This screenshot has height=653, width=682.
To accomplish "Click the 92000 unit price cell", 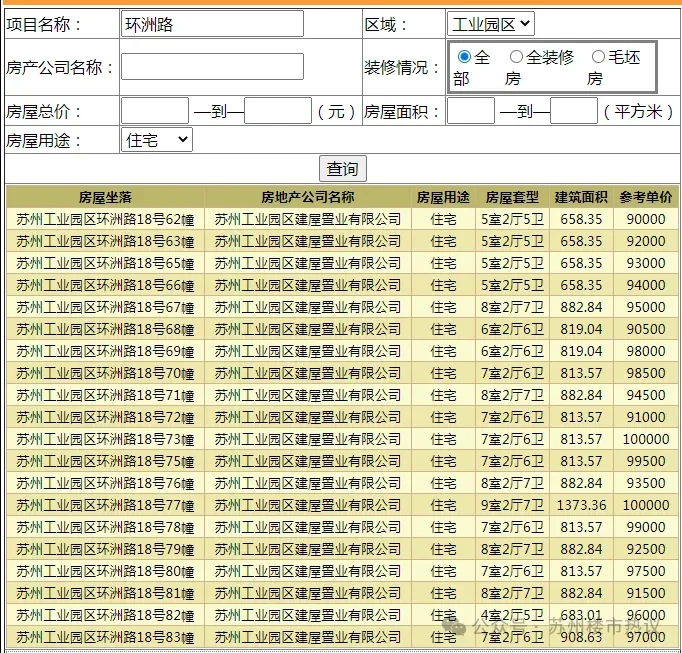I will tap(646, 241).
